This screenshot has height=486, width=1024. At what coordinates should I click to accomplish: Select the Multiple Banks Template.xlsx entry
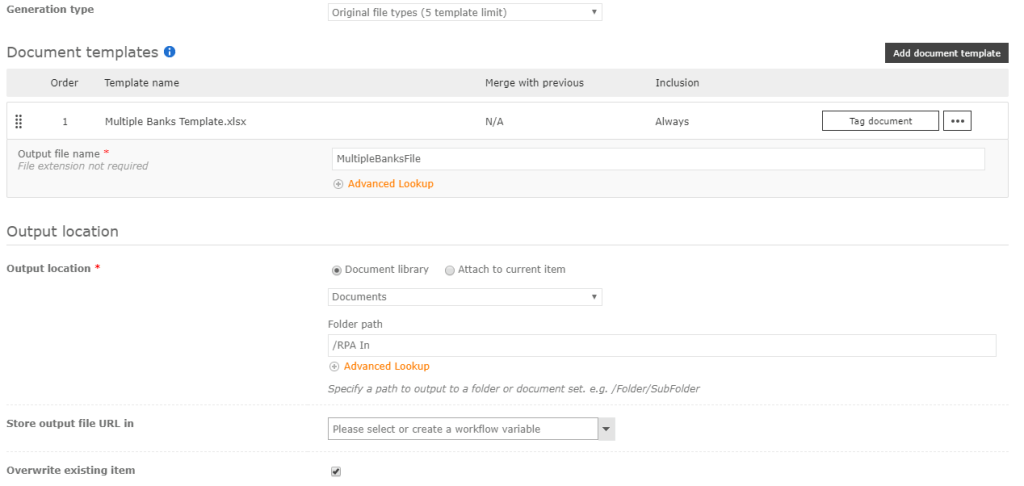[x=175, y=122]
